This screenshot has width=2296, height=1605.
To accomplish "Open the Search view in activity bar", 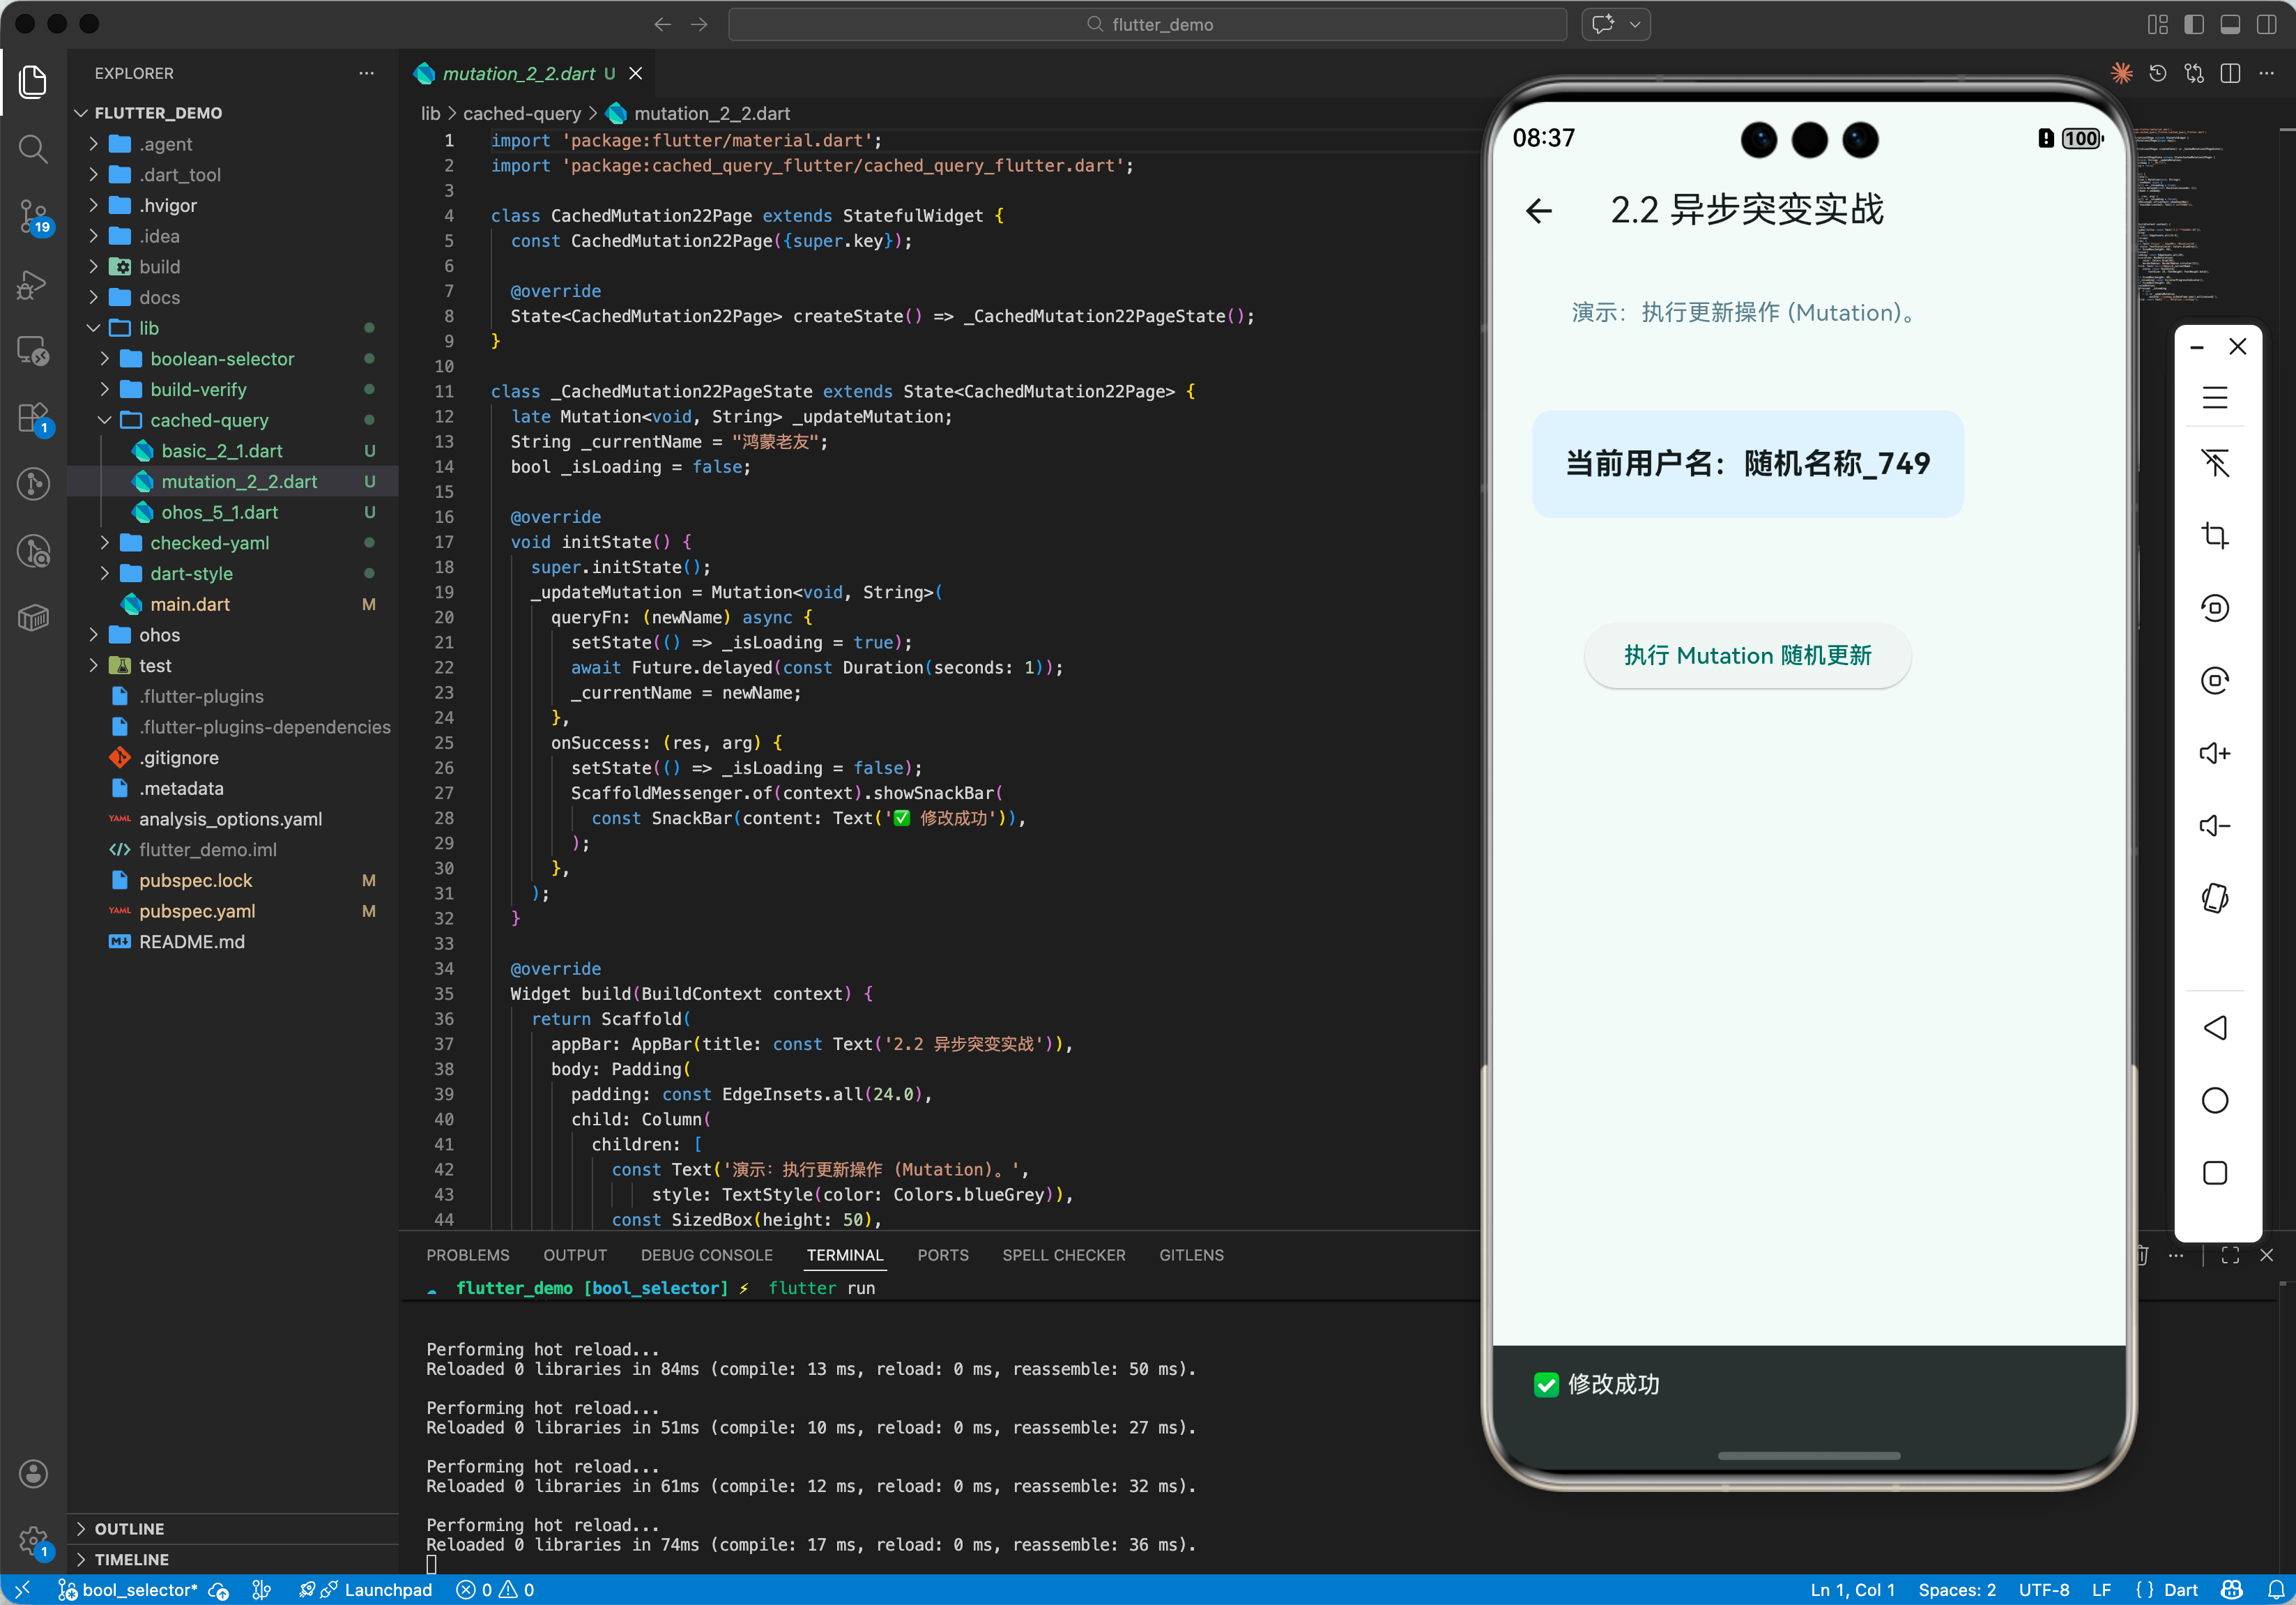I will [x=33, y=149].
